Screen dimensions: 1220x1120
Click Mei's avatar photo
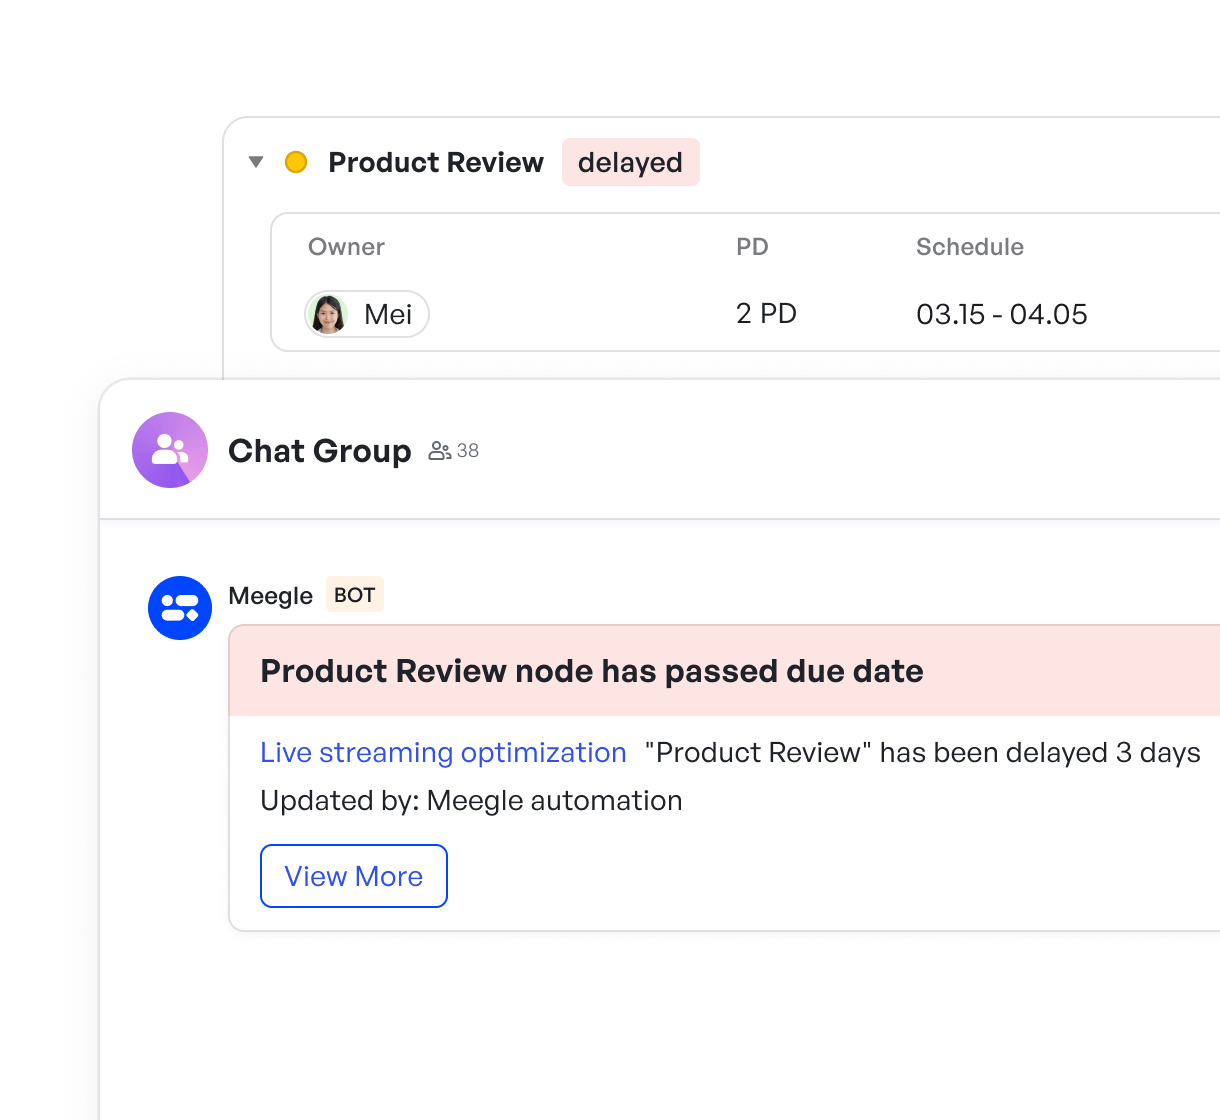click(328, 314)
